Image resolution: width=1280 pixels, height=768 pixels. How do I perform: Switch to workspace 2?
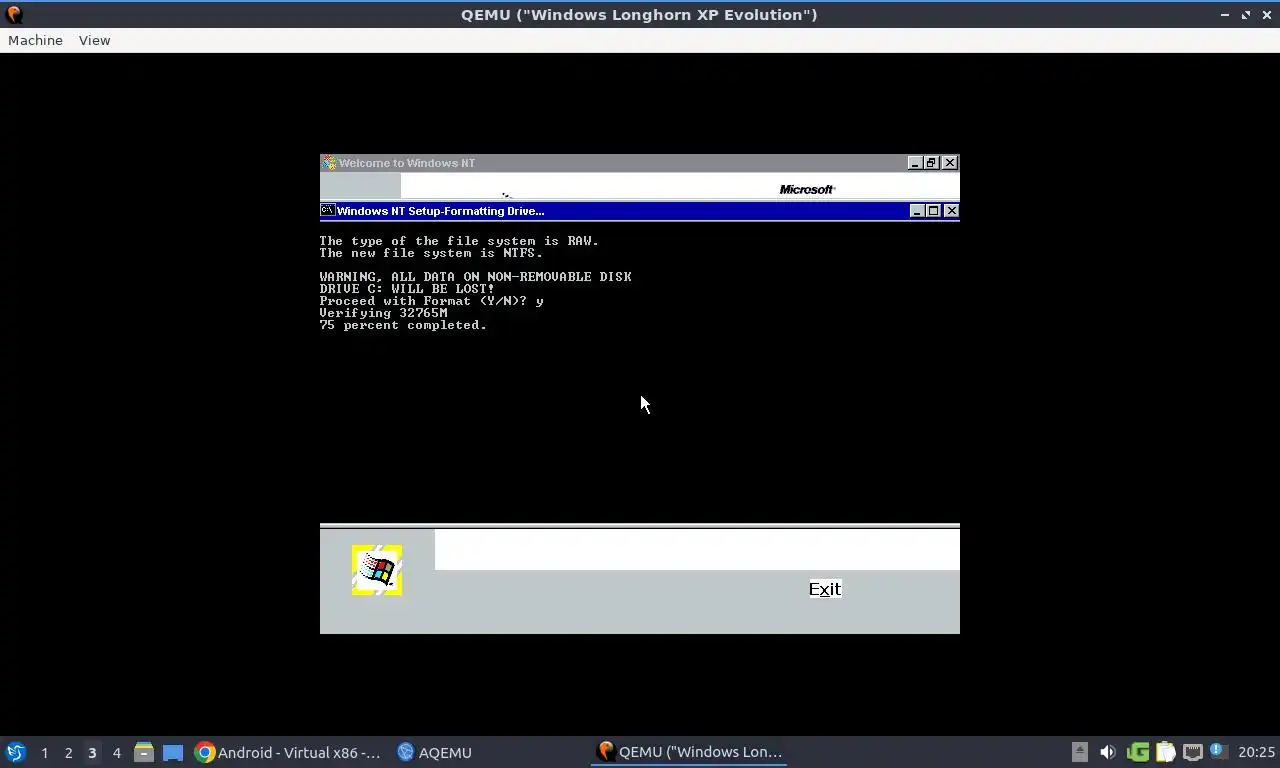point(68,753)
